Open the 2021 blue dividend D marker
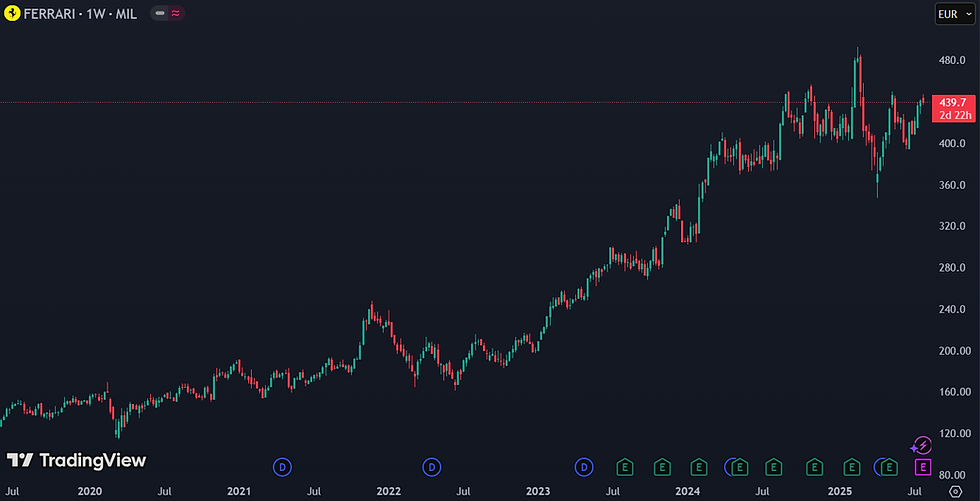Viewport: 980px width, 501px height. click(282, 467)
